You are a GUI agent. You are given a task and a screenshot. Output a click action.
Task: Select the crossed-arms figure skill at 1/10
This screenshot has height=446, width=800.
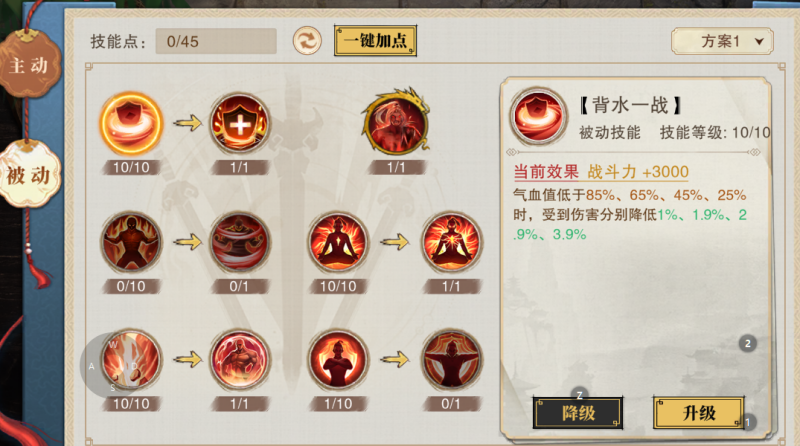[338, 360]
